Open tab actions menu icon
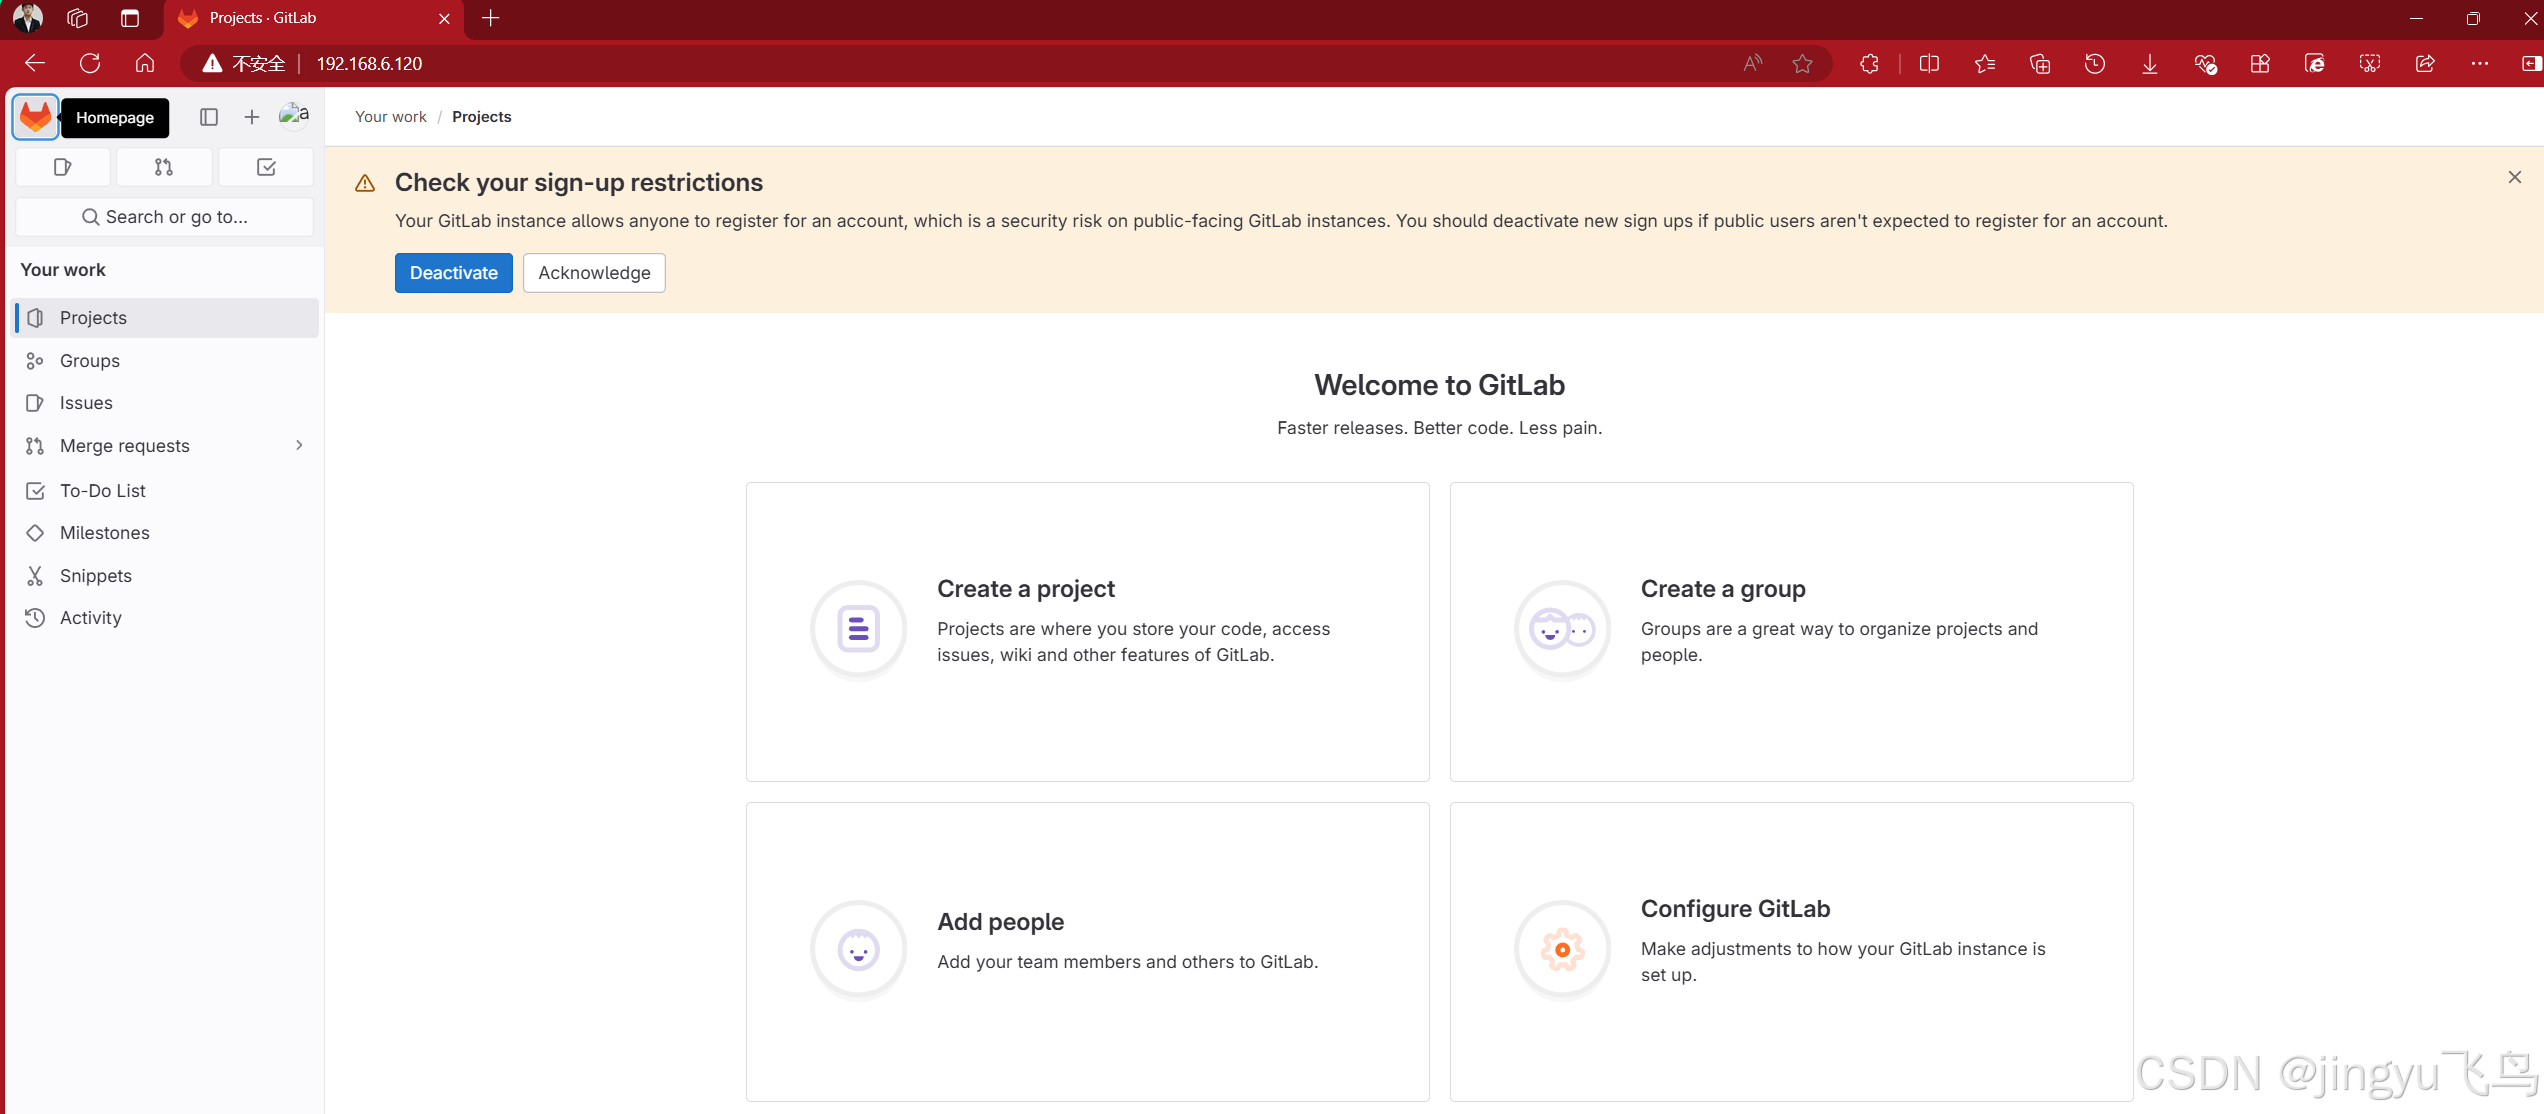This screenshot has height=1114, width=2544. (130, 18)
